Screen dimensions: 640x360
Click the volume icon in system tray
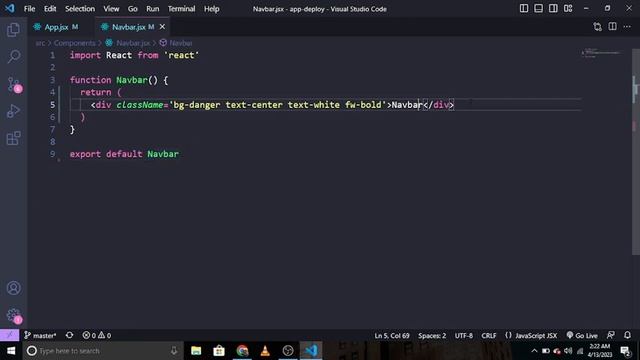tap(568, 351)
